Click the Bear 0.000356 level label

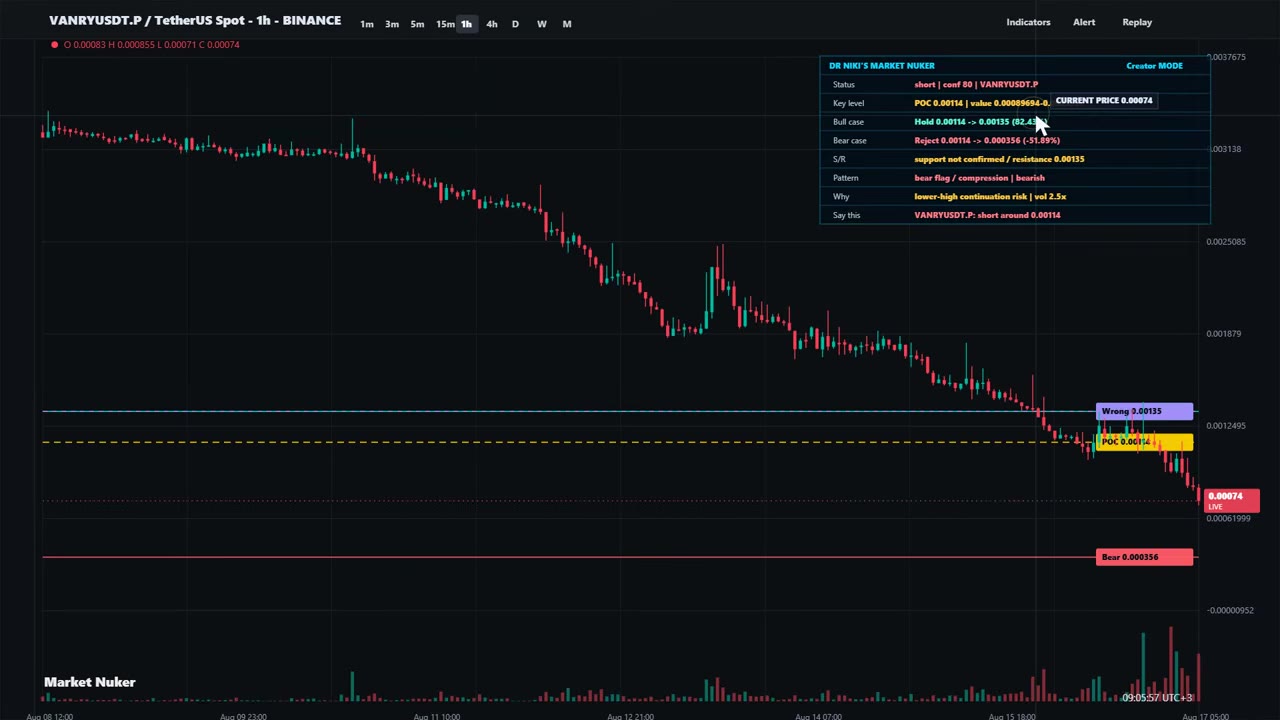click(1144, 557)
